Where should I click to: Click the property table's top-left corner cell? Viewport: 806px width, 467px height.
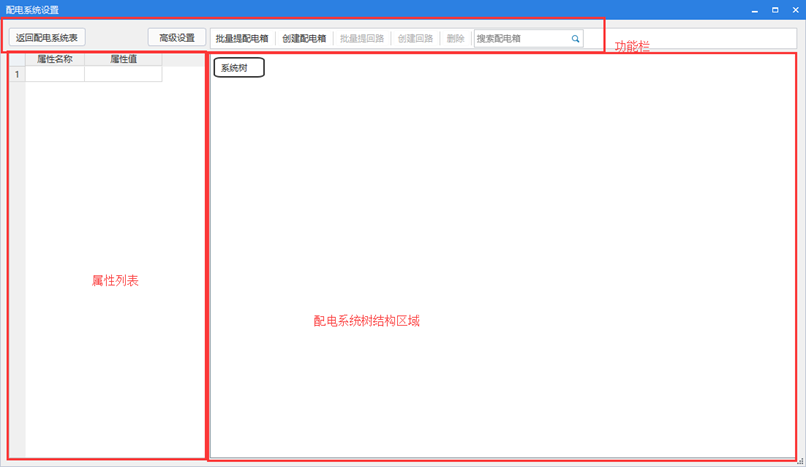17,60
